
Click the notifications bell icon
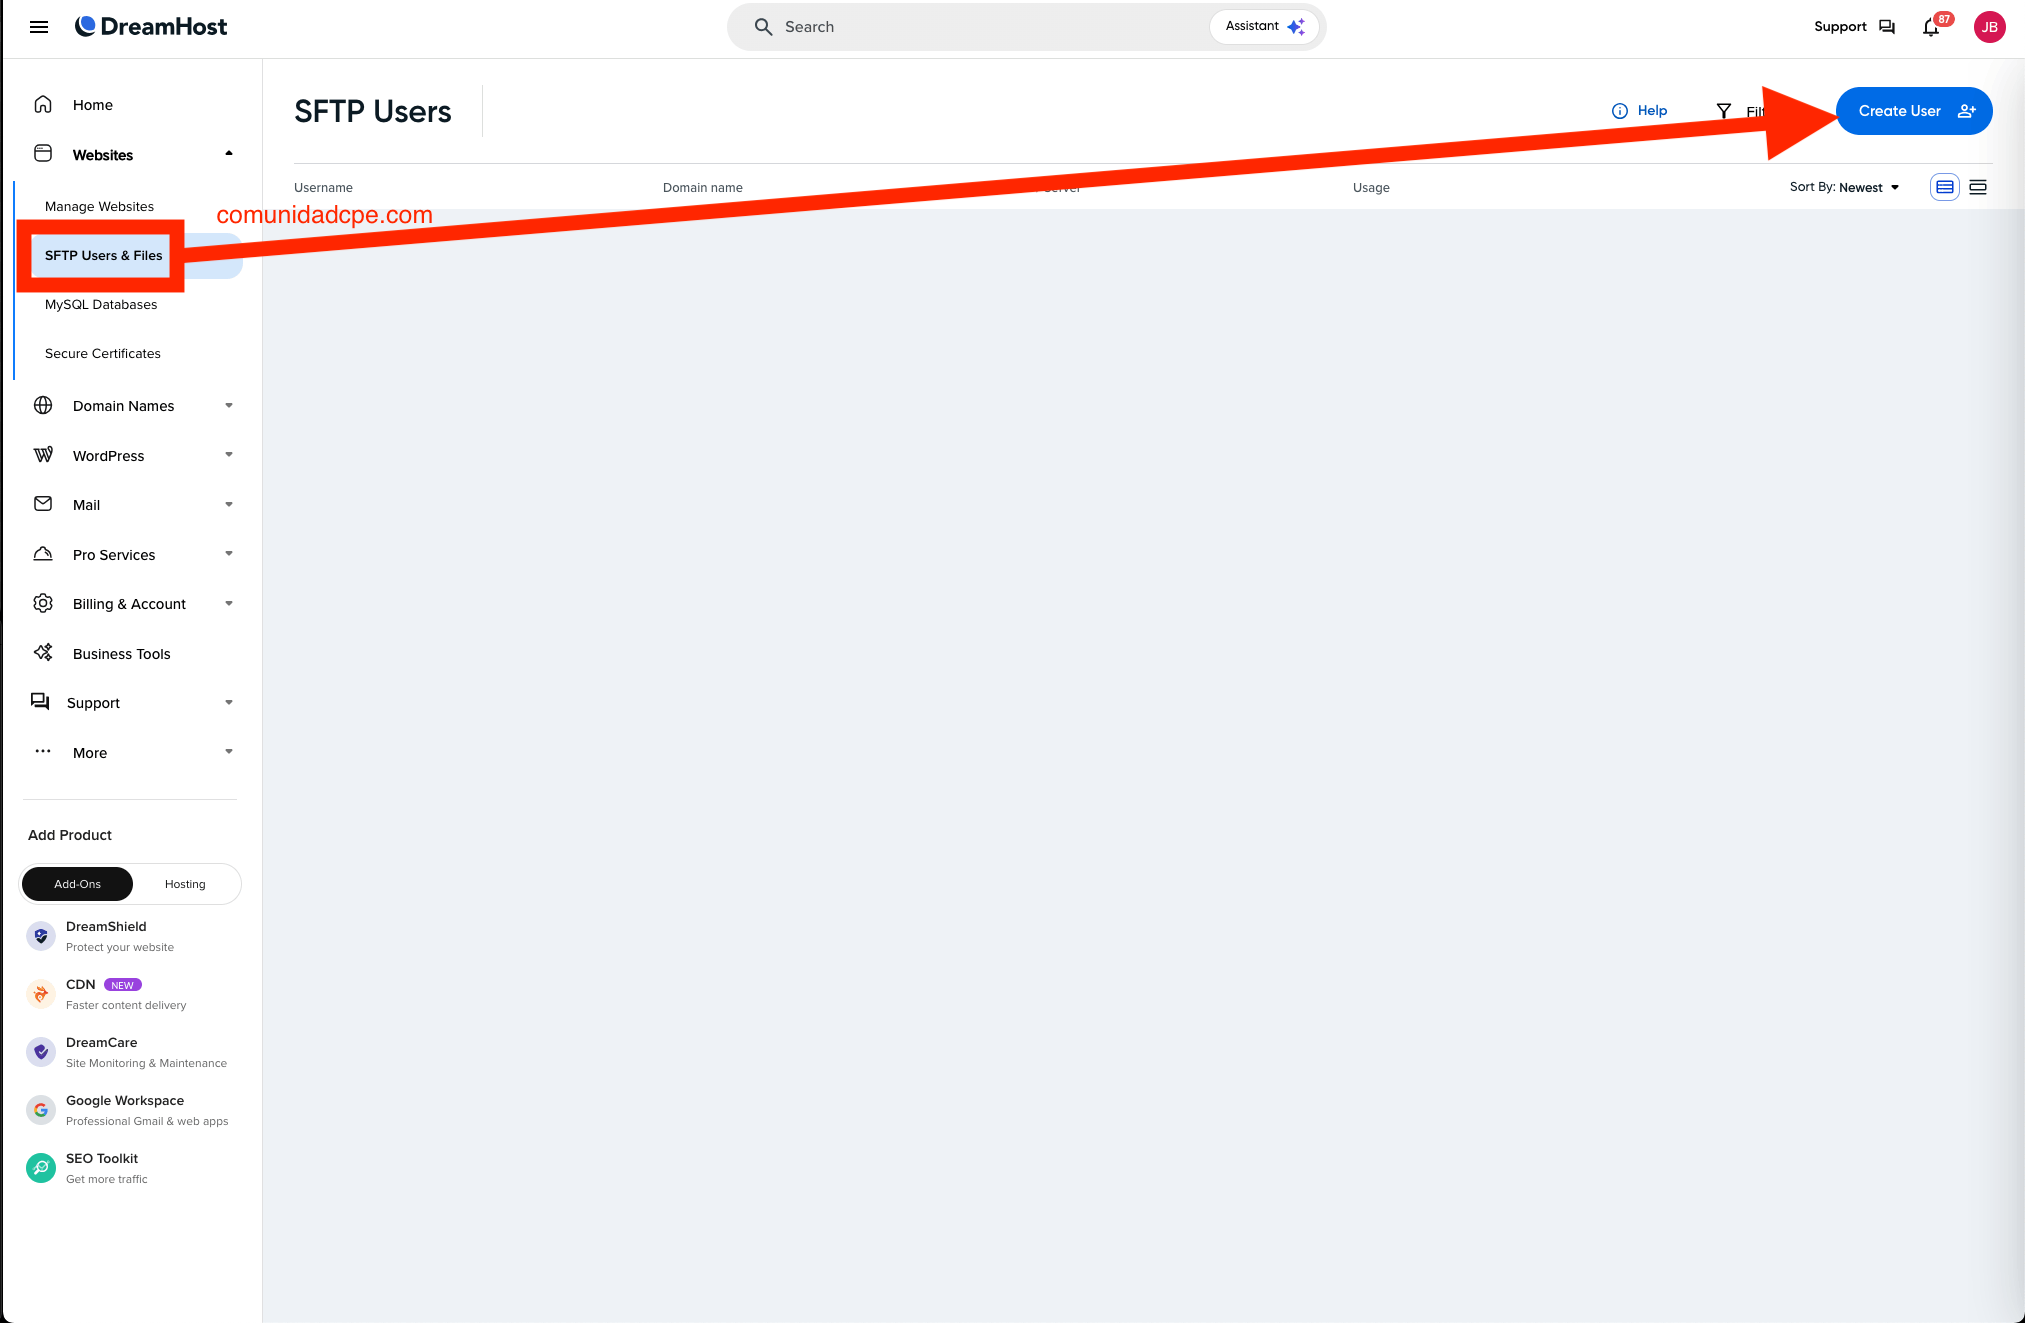(1931, 27)
